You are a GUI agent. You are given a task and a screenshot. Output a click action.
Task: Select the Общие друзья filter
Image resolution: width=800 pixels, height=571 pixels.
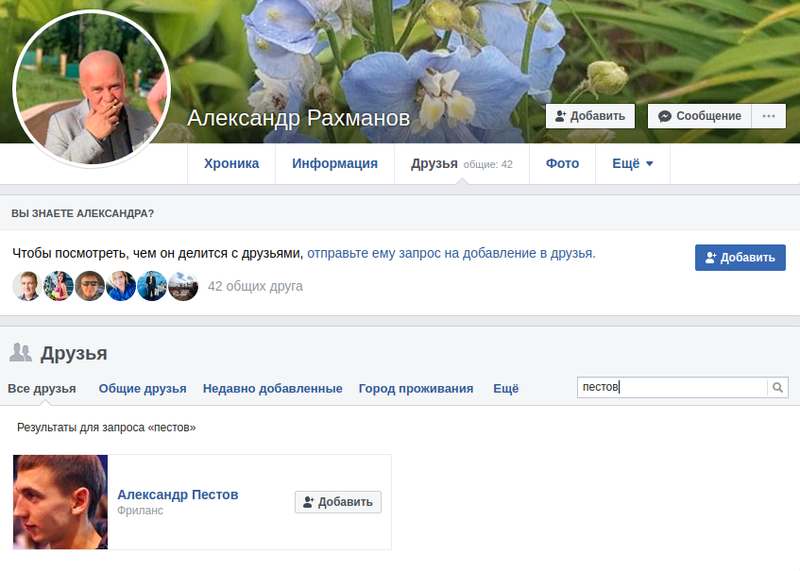click(142, 389)
